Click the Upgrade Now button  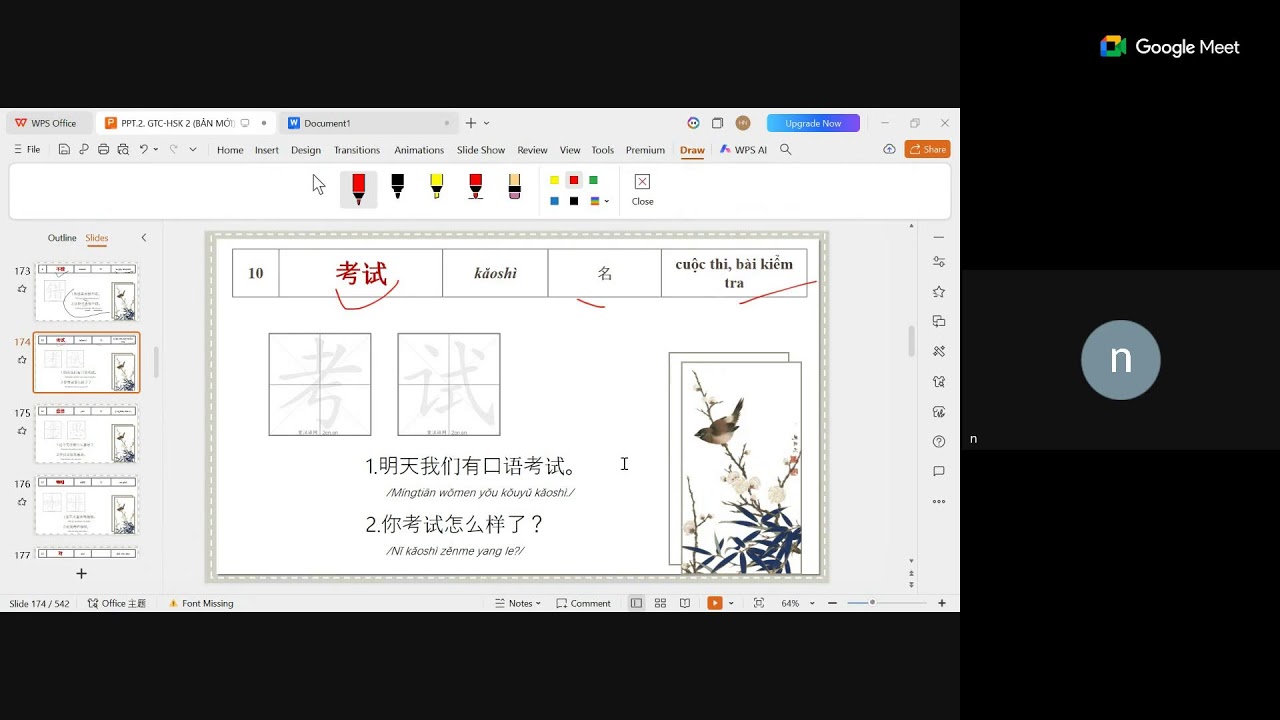(813, 123)
